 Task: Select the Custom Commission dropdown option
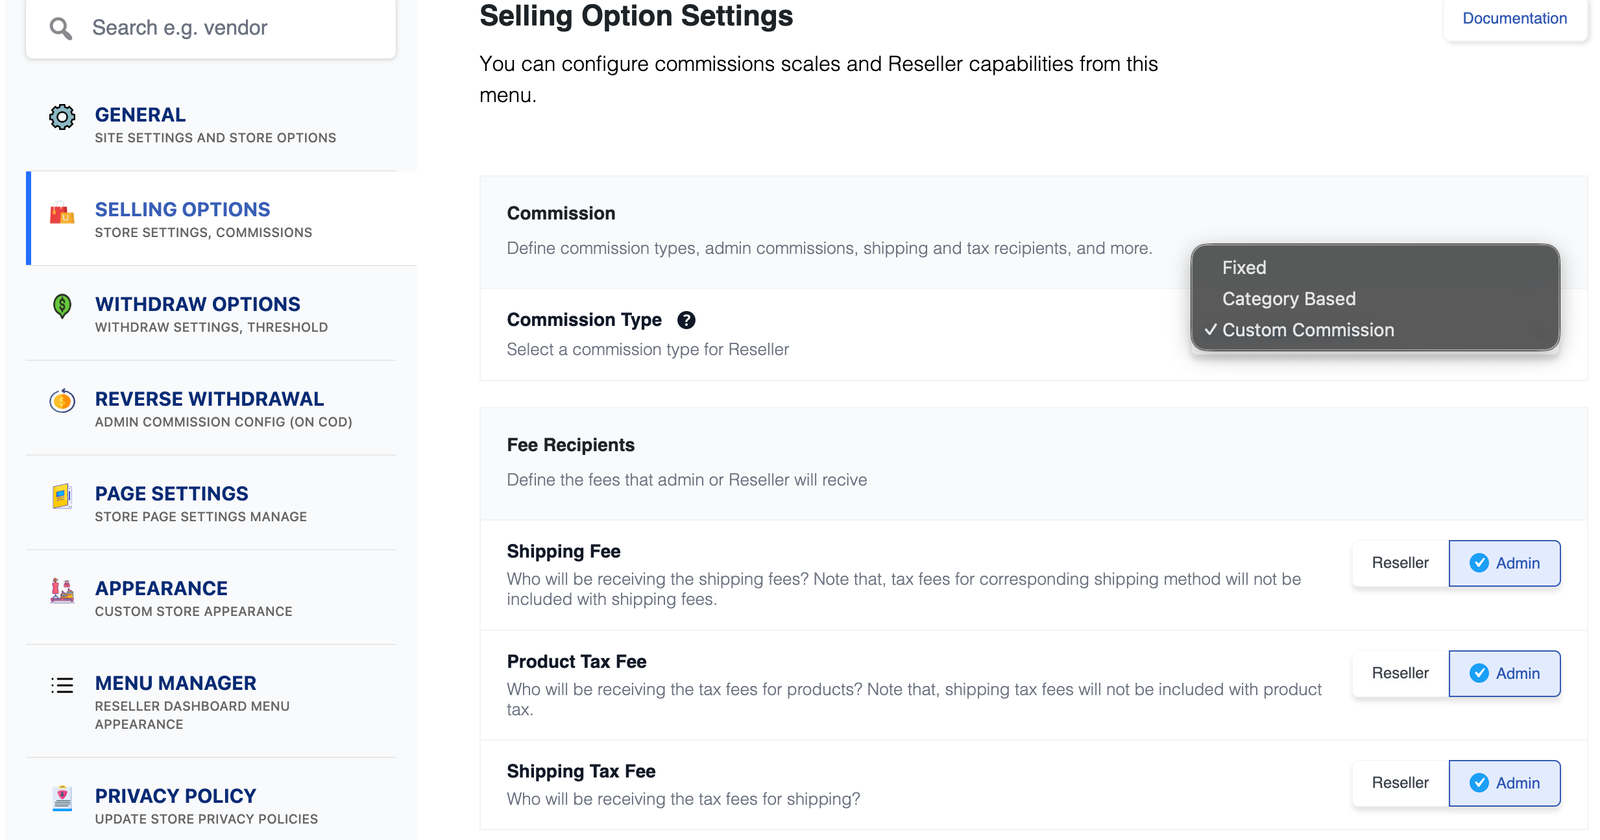click(1307, 330)
